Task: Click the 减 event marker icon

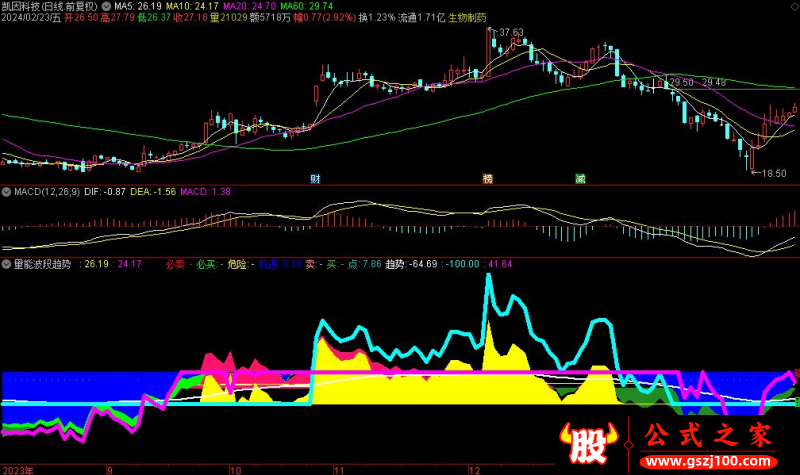Action: (579, 179)
